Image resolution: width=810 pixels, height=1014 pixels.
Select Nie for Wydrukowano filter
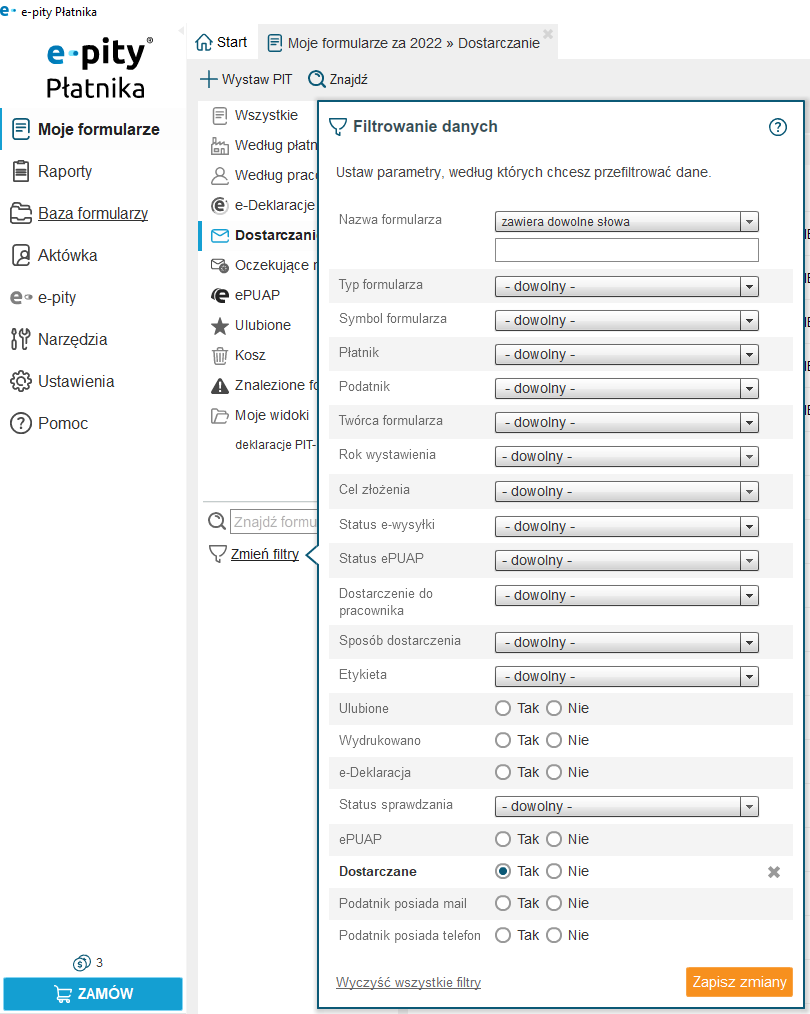pyautogui.click(x=554, y=740)
